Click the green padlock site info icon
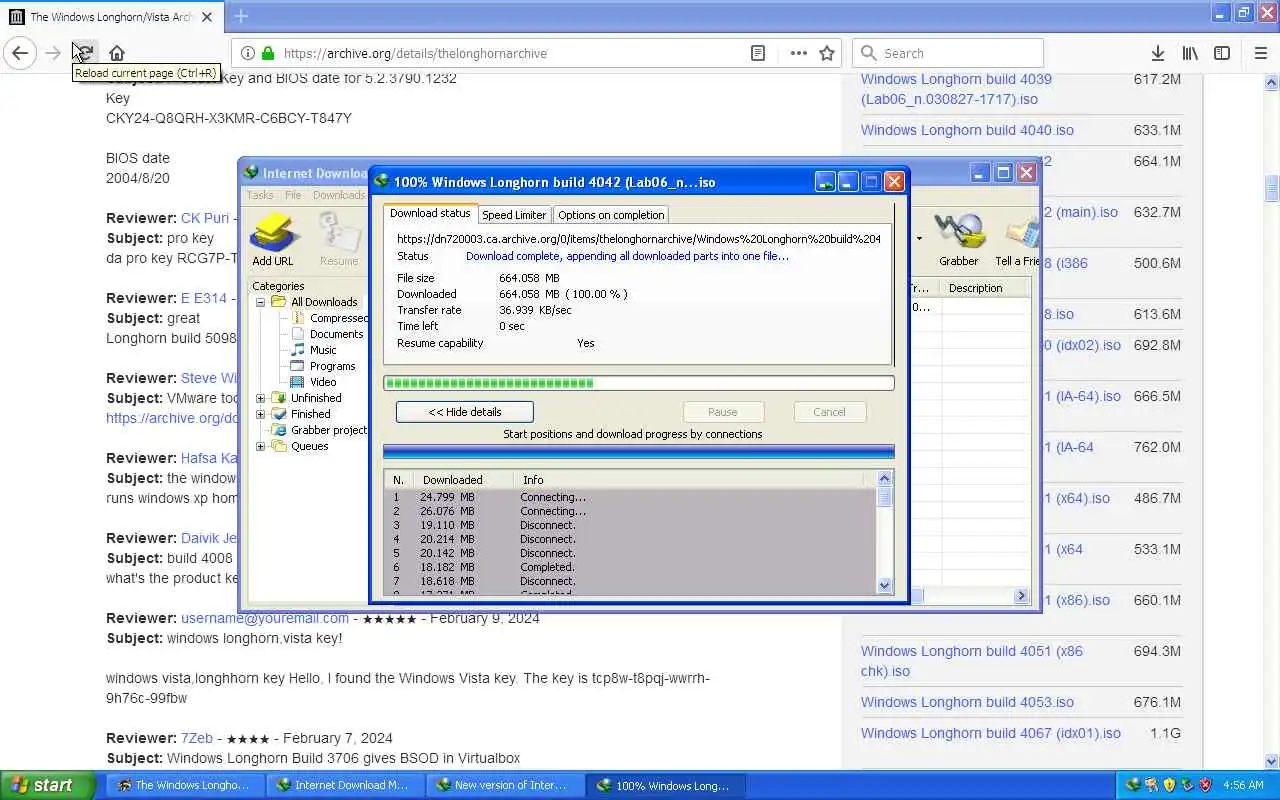Image resolution: width=1280 pixels, height=800 pixels. pyautogui.click(x=268, y=53)
